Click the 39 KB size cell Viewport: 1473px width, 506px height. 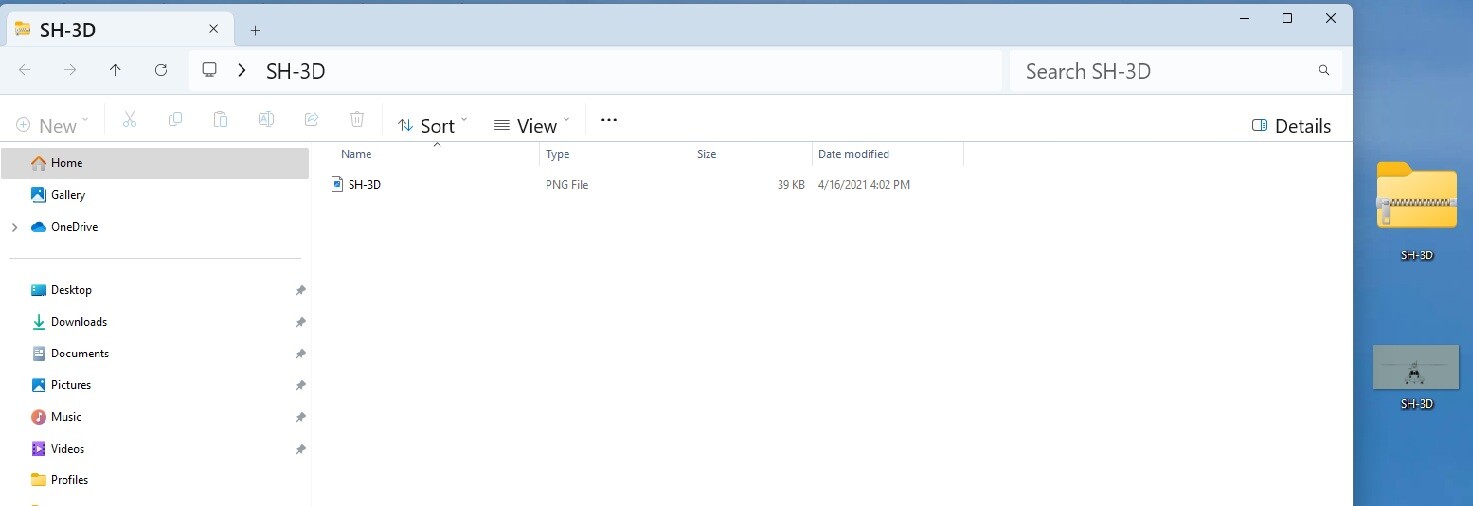click(x=791, y=185)
